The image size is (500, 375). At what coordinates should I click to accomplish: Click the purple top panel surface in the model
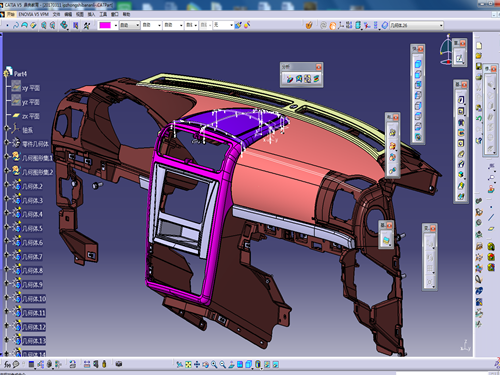230,122
